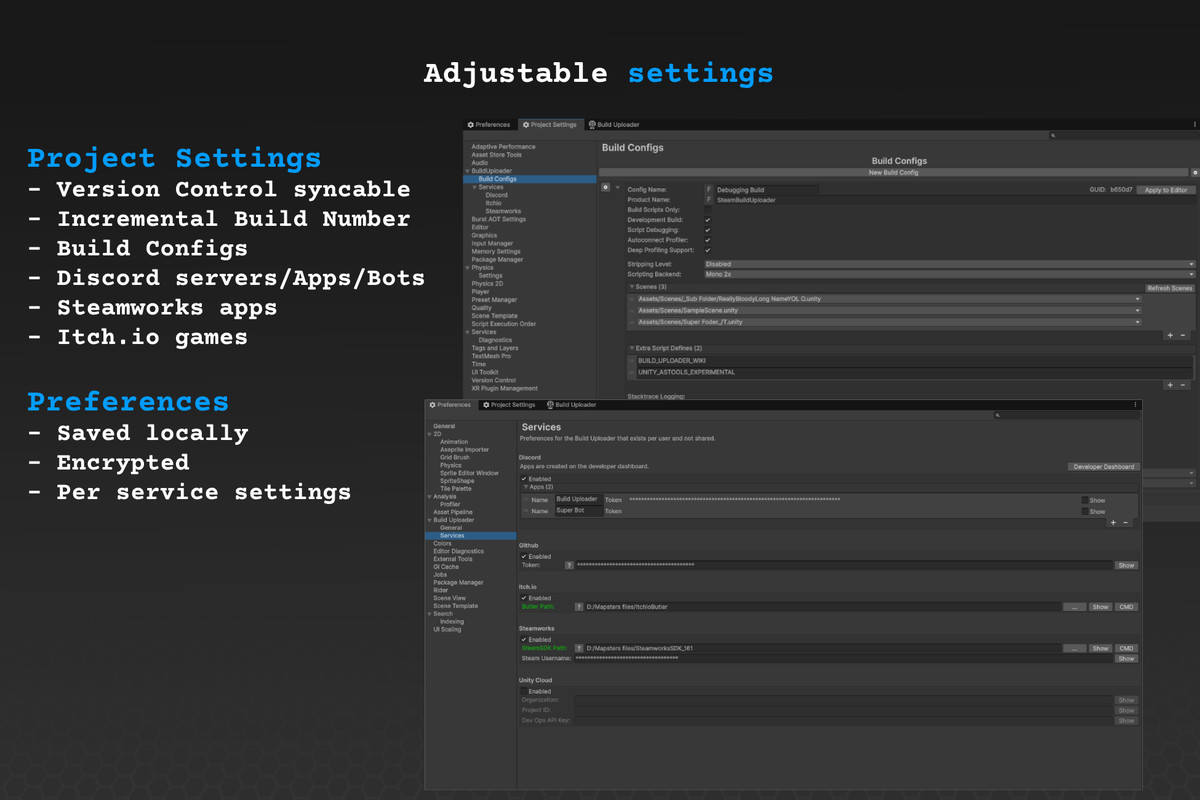This screenshot has height=800, width=1200.
Task: Uncheck the Script Debugging checkbox
Action: coord(708,229)
